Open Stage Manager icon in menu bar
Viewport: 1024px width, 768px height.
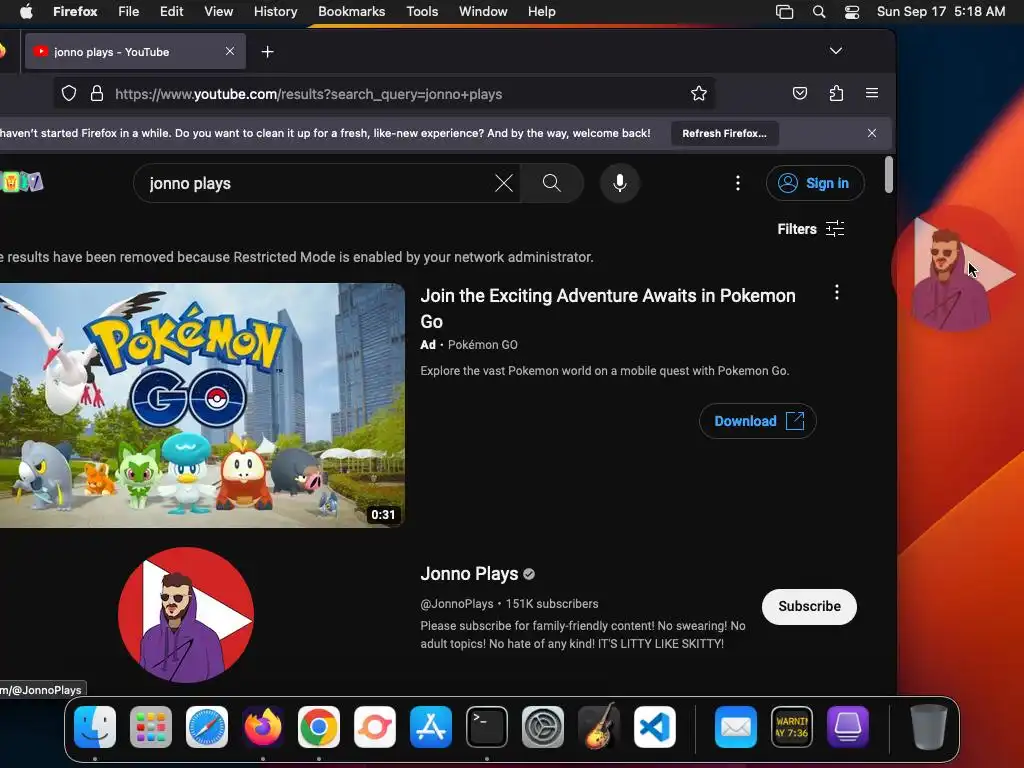(x=784, y=12)
